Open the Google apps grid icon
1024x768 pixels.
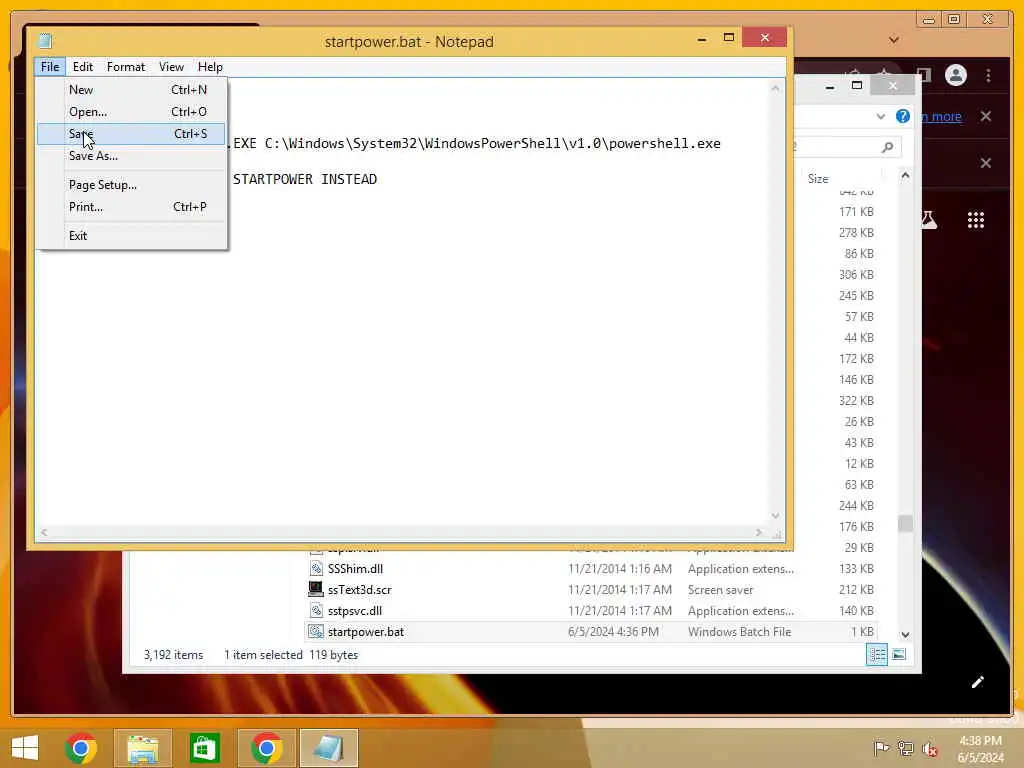click(x=976, y=220)
